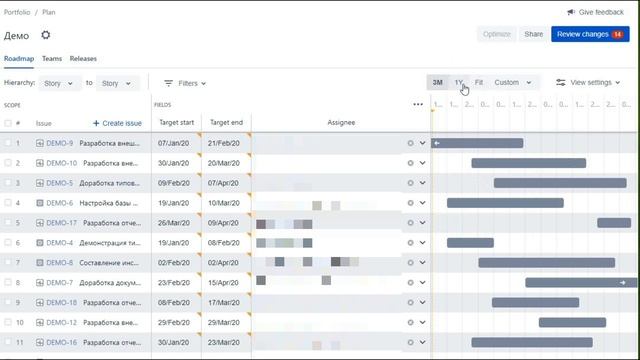Select the 1Y timeframe option

[x=459, y=82]
